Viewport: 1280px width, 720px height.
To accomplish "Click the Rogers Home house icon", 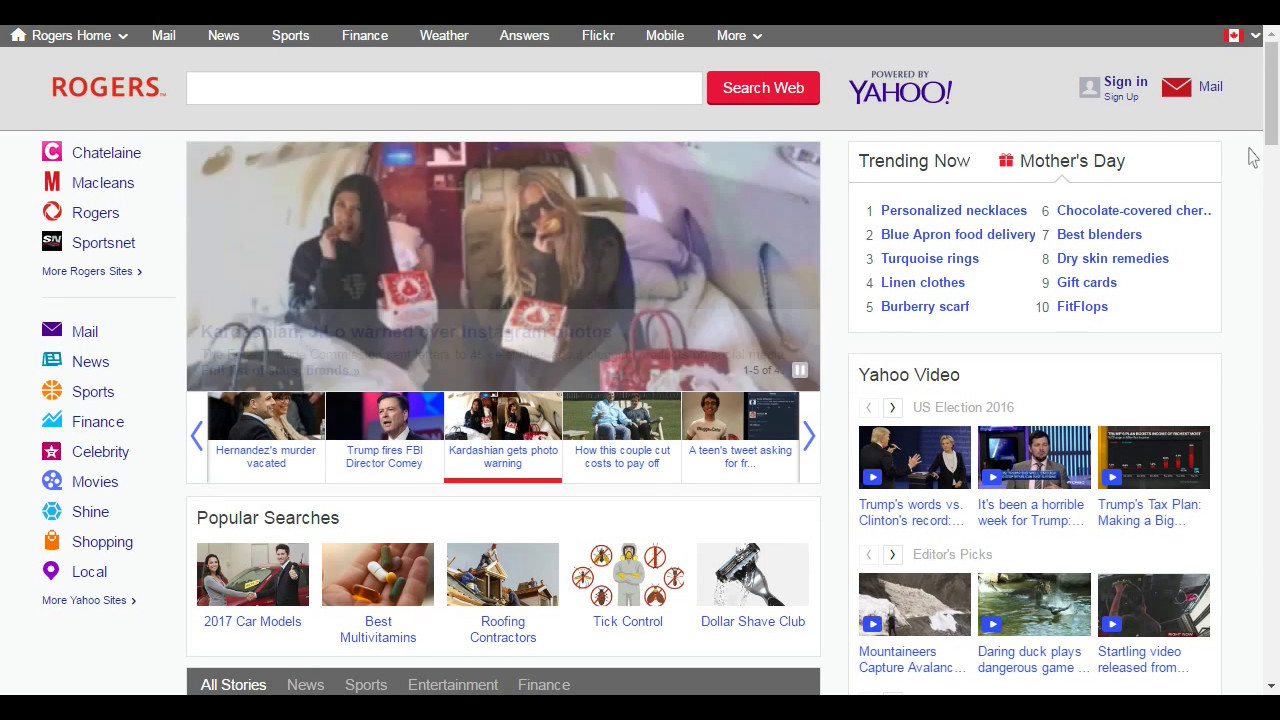I will pos(18,35).
